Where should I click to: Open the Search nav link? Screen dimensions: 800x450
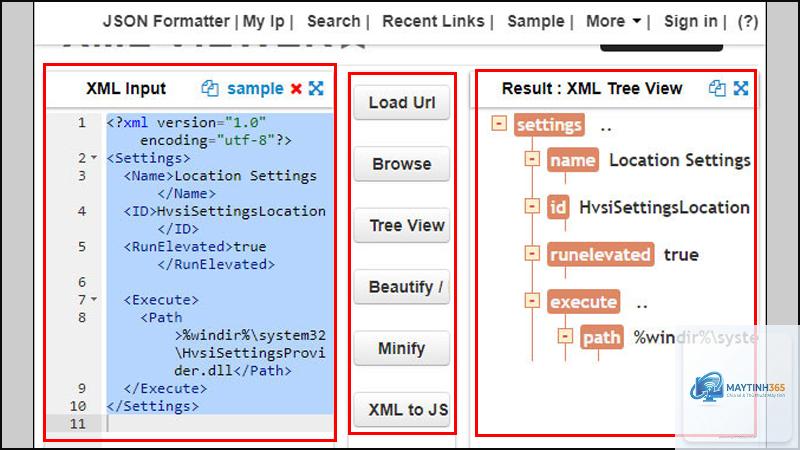point(334,21)
